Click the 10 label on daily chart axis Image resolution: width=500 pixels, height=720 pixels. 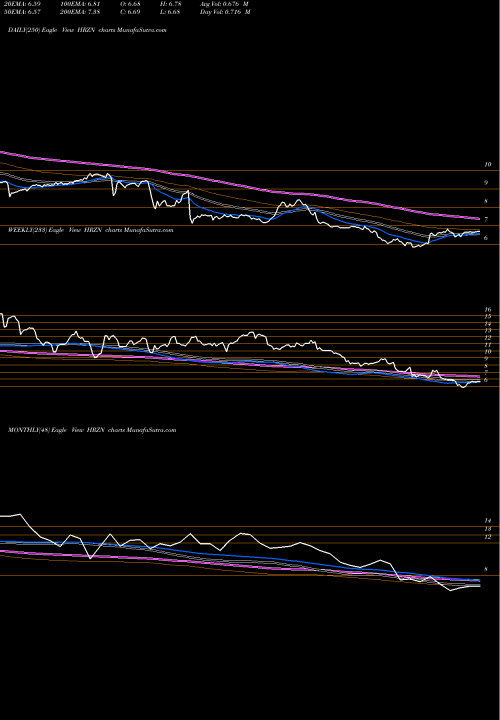pyautogui.click(x=488, y=164)
